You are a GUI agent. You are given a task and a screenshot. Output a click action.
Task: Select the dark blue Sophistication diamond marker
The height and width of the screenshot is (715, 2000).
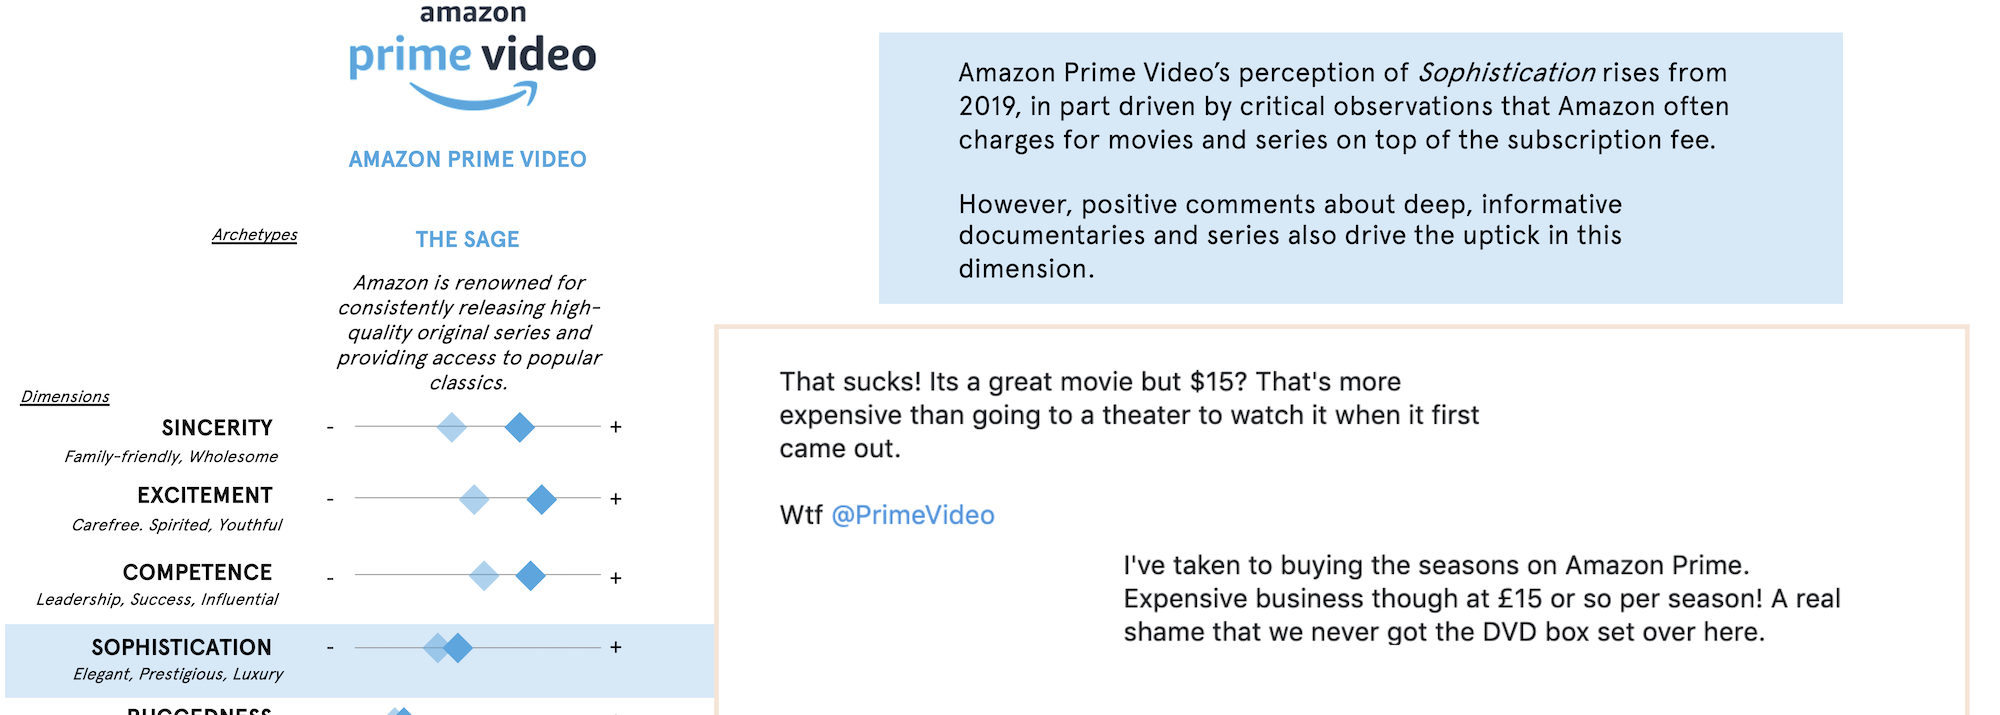[458, 648]
